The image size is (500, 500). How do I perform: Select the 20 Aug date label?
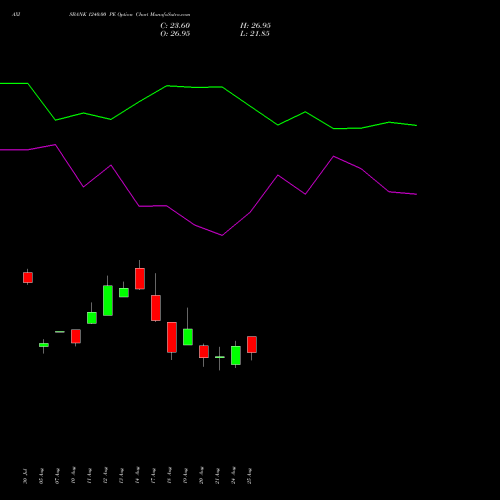[201, 475]
